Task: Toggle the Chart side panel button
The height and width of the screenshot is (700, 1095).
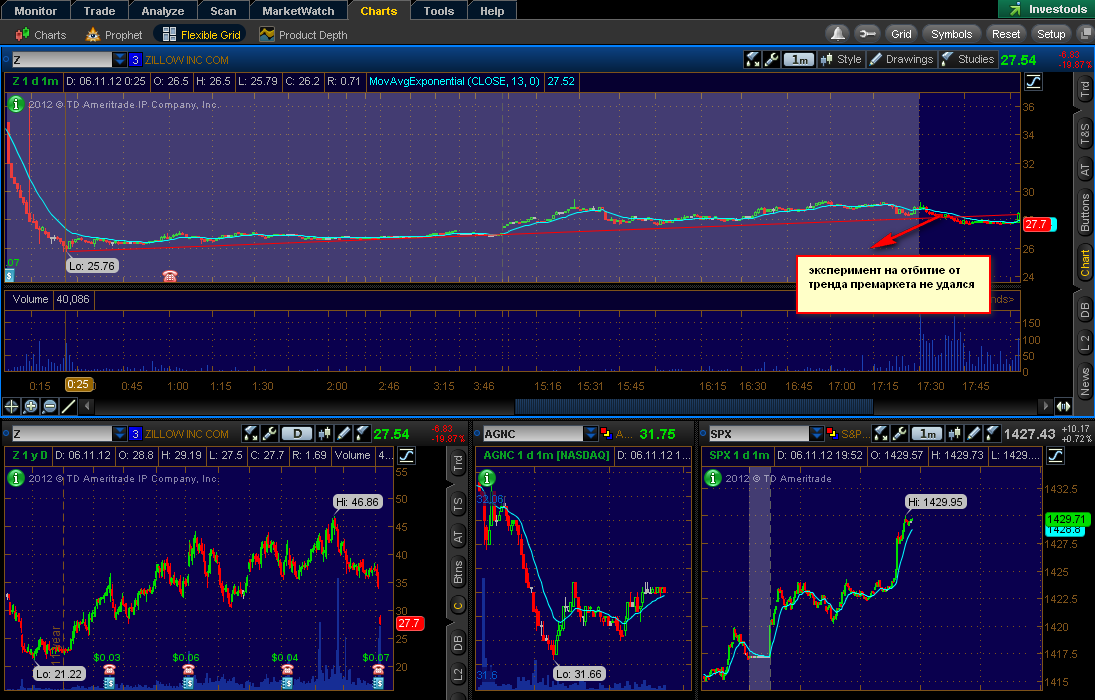Action: click(x=1084, y=262)
